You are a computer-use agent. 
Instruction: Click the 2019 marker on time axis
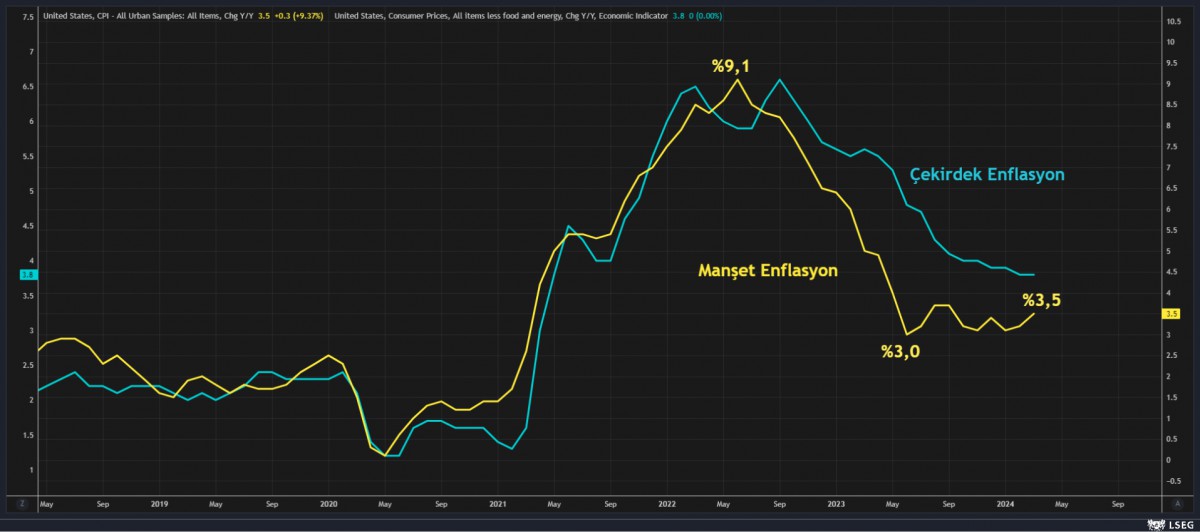[x=160, y=505]
